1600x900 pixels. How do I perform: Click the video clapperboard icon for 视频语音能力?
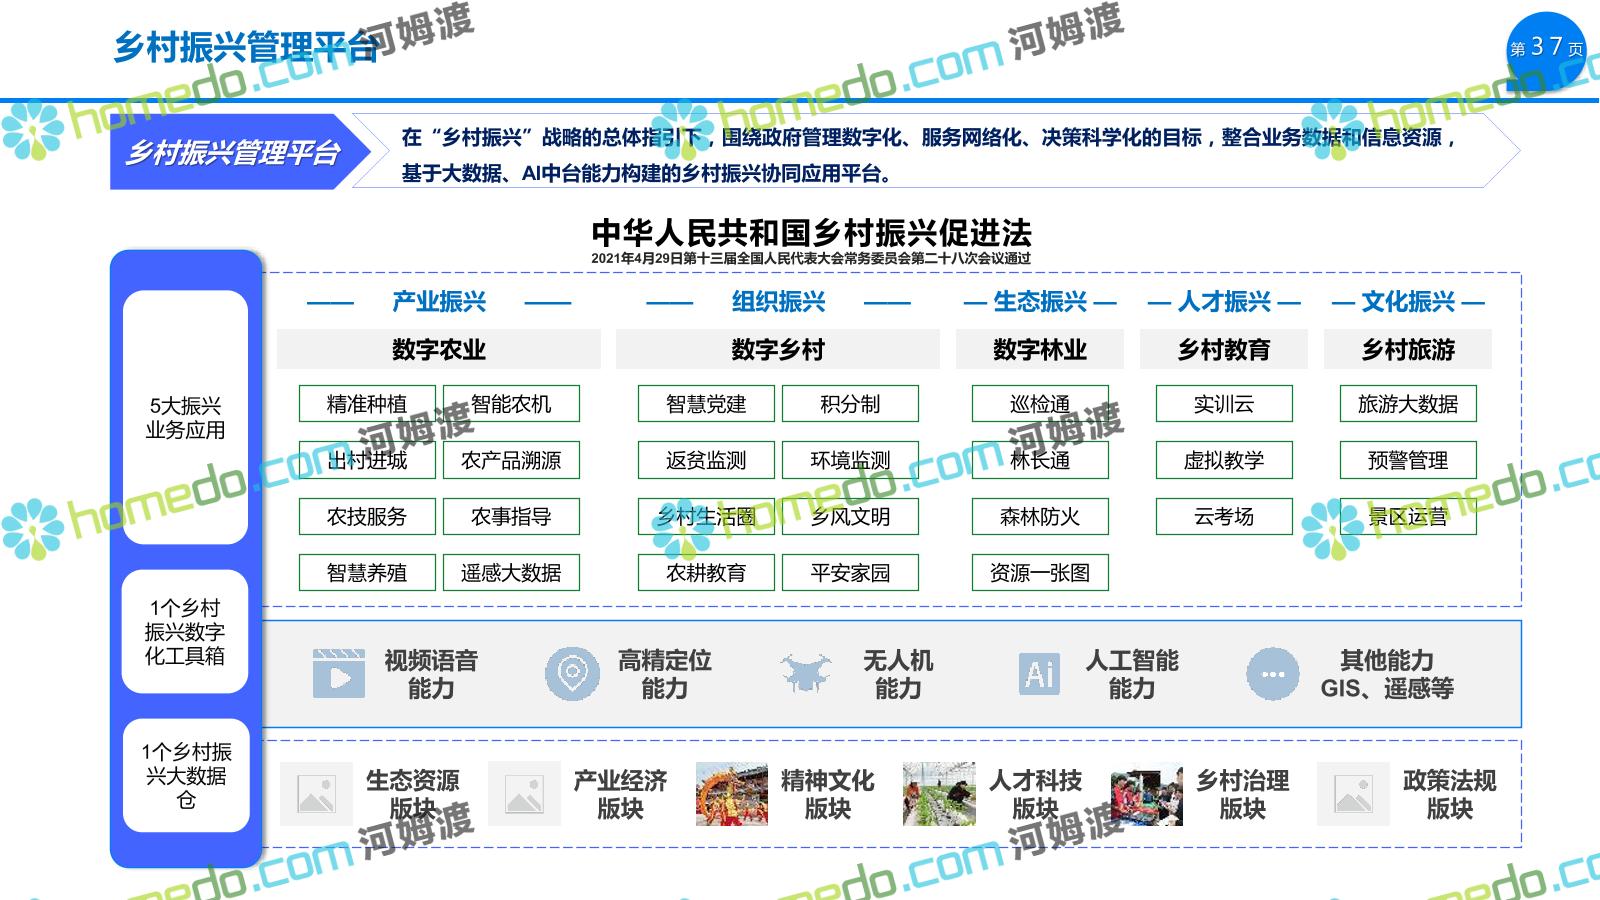(x=339, y=673)
